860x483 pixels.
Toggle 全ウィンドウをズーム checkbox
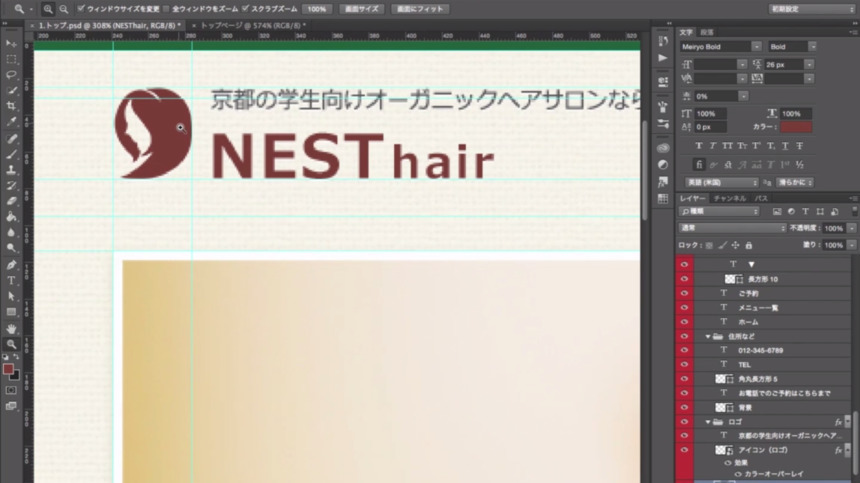(x=166, y=9)
